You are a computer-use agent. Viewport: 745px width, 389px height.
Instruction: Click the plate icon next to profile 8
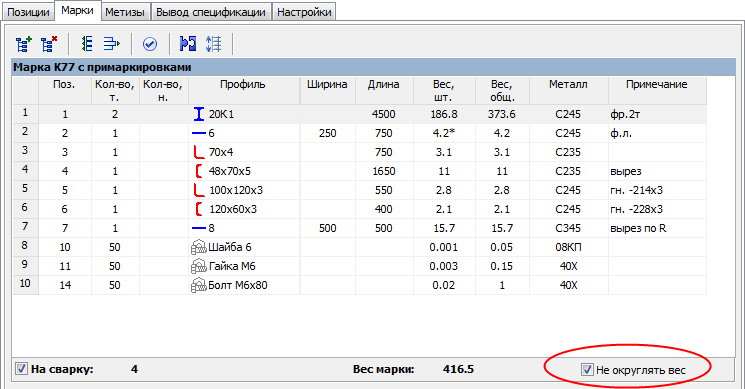[199, 228]
